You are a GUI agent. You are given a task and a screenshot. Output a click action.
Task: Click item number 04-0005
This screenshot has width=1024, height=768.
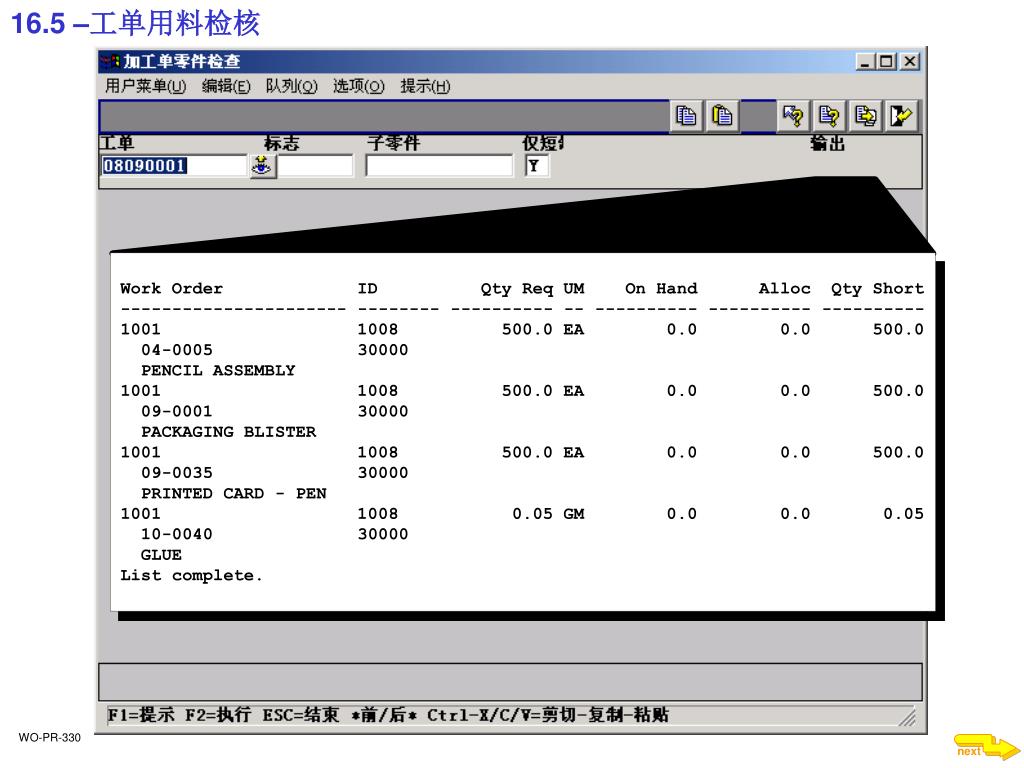click(176, 350)
